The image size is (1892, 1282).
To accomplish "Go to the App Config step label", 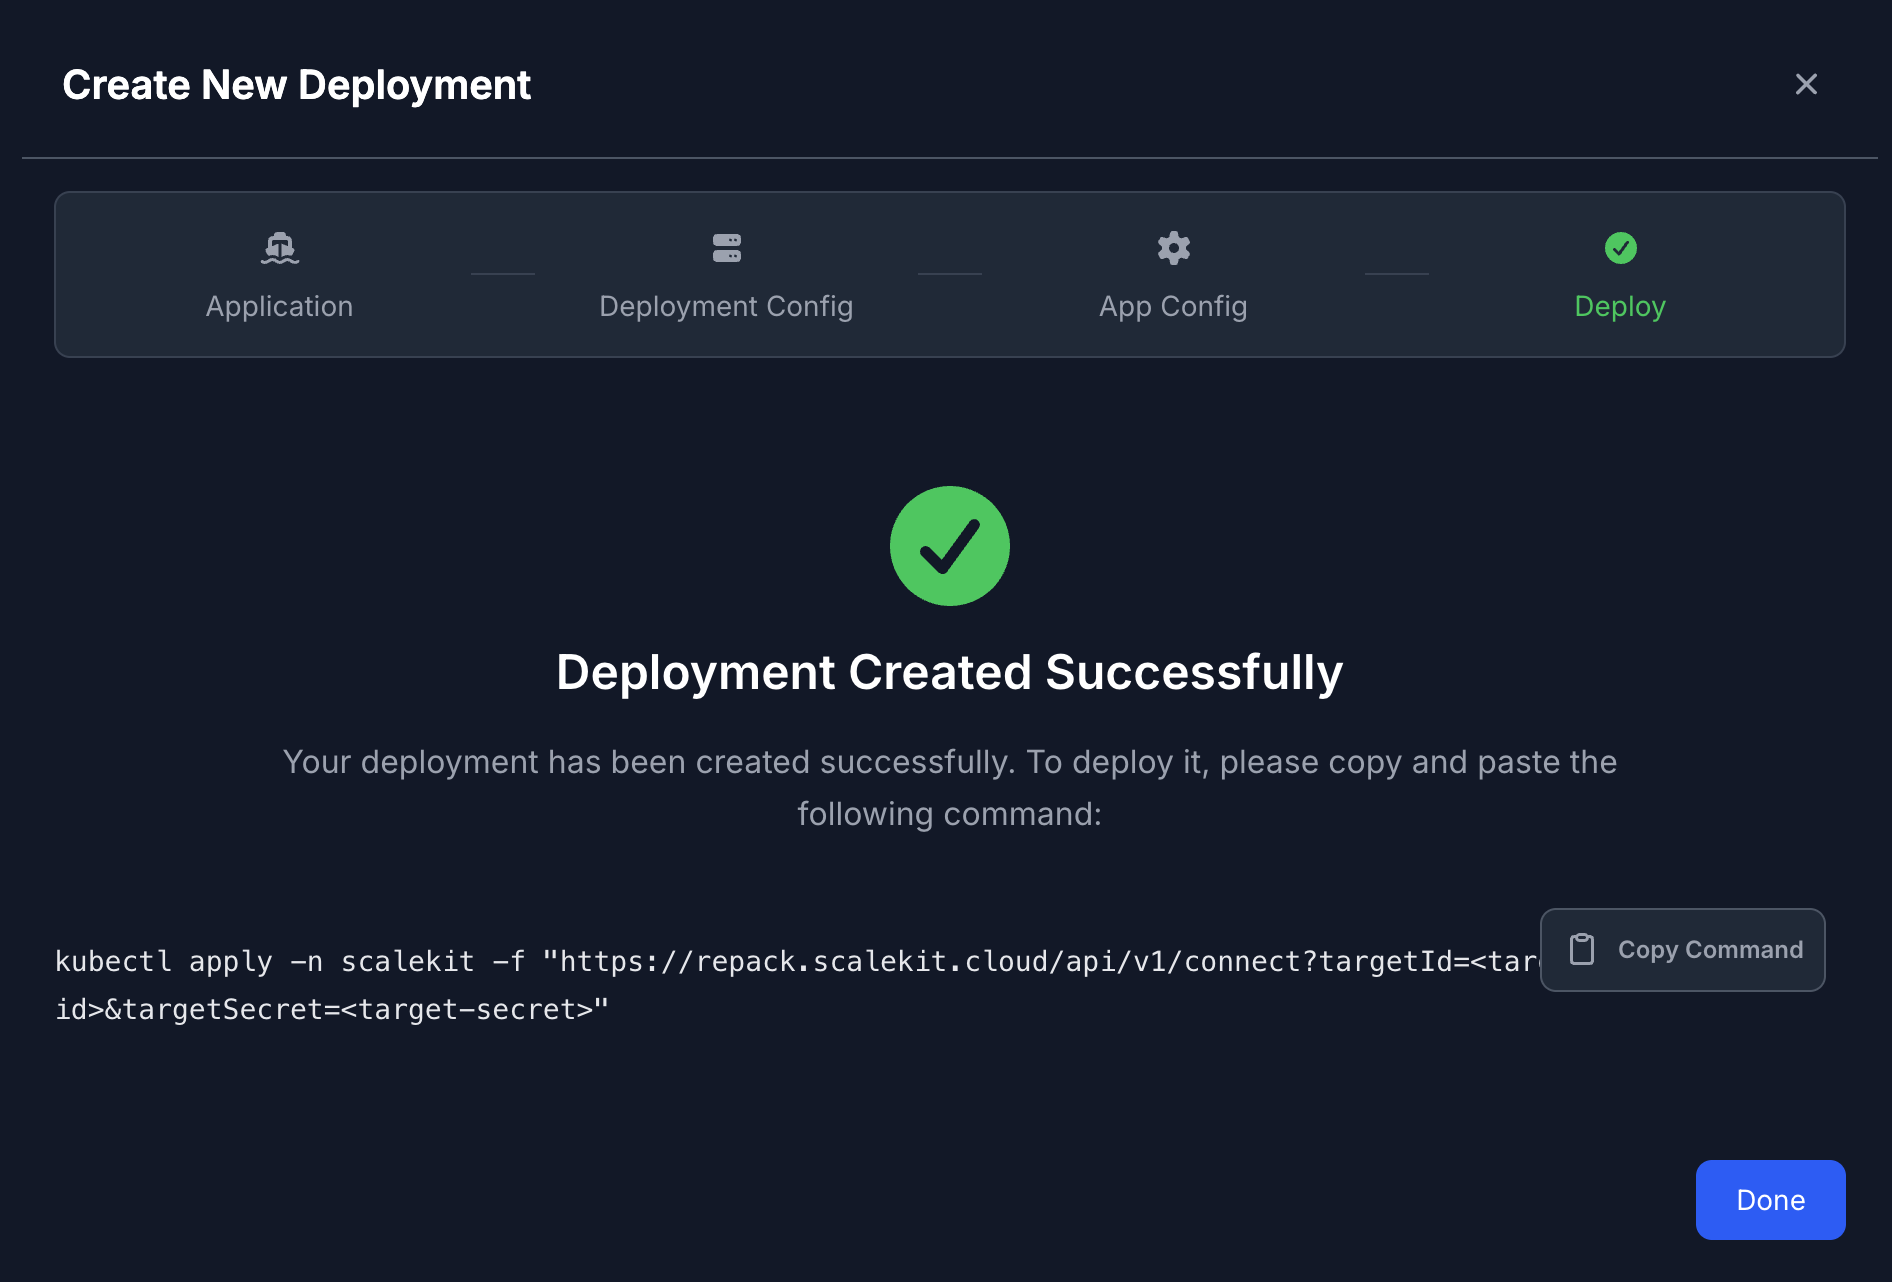I will [1173, 306].
